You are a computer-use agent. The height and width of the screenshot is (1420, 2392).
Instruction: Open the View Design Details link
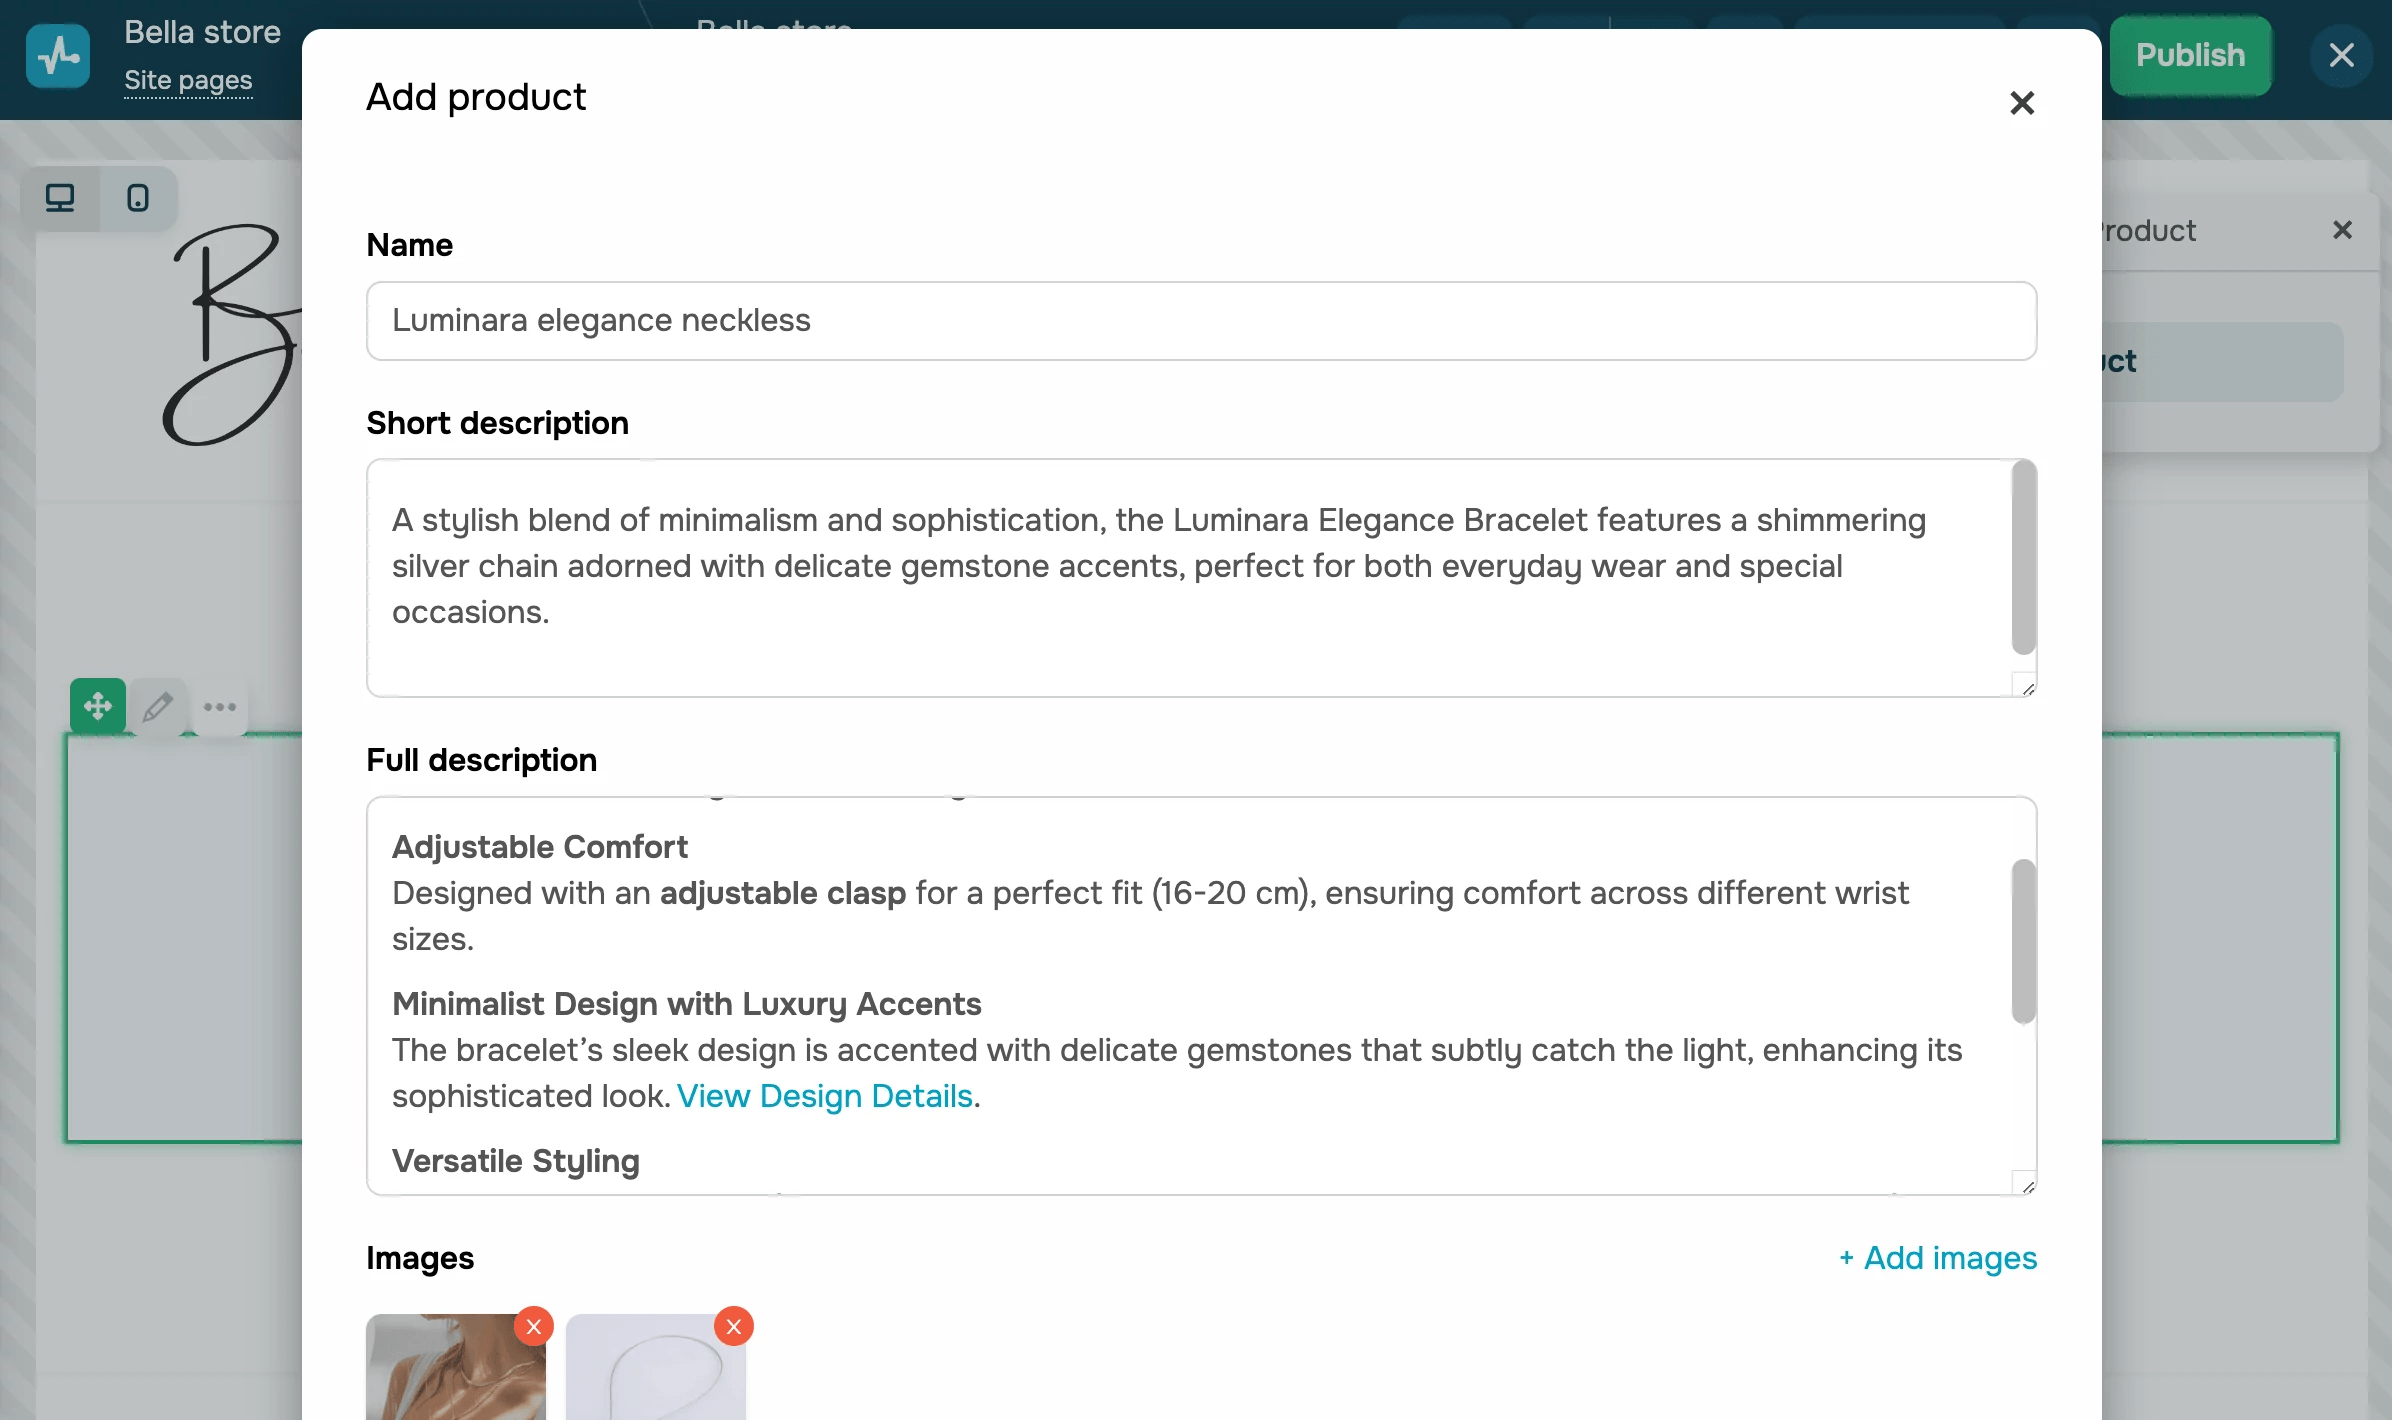coord(824,1096)
